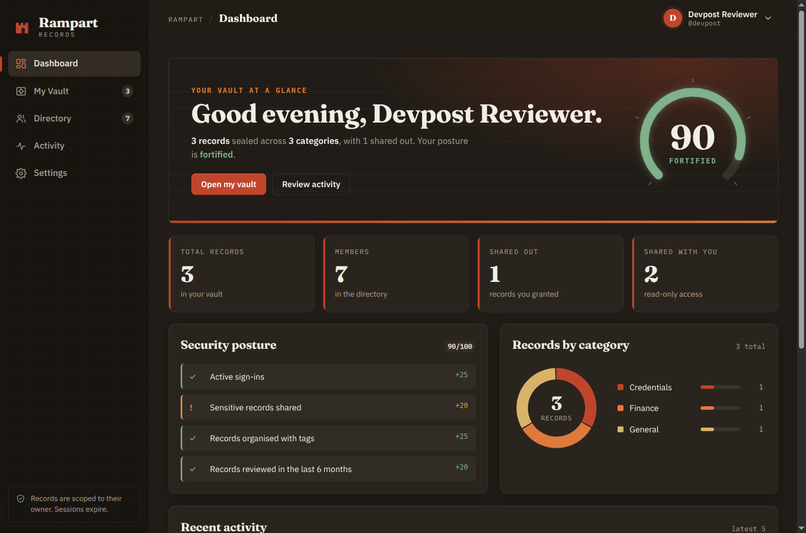This screenshot has width=806, height=533.
Task: Click the Credentials progress bar
Action: coord(720,387)
